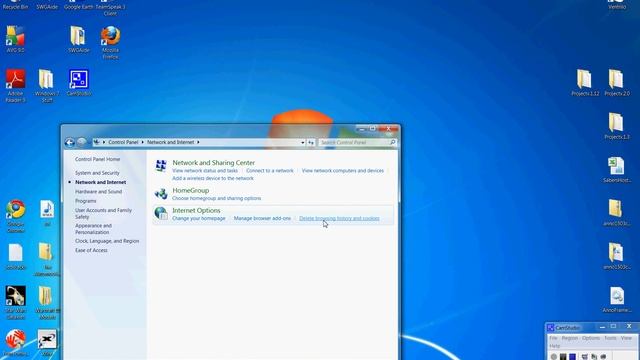The width and height of the screenshot is (640, 360).
Task: Click the search magnifier in Control Panel
Action: [393, 142]
